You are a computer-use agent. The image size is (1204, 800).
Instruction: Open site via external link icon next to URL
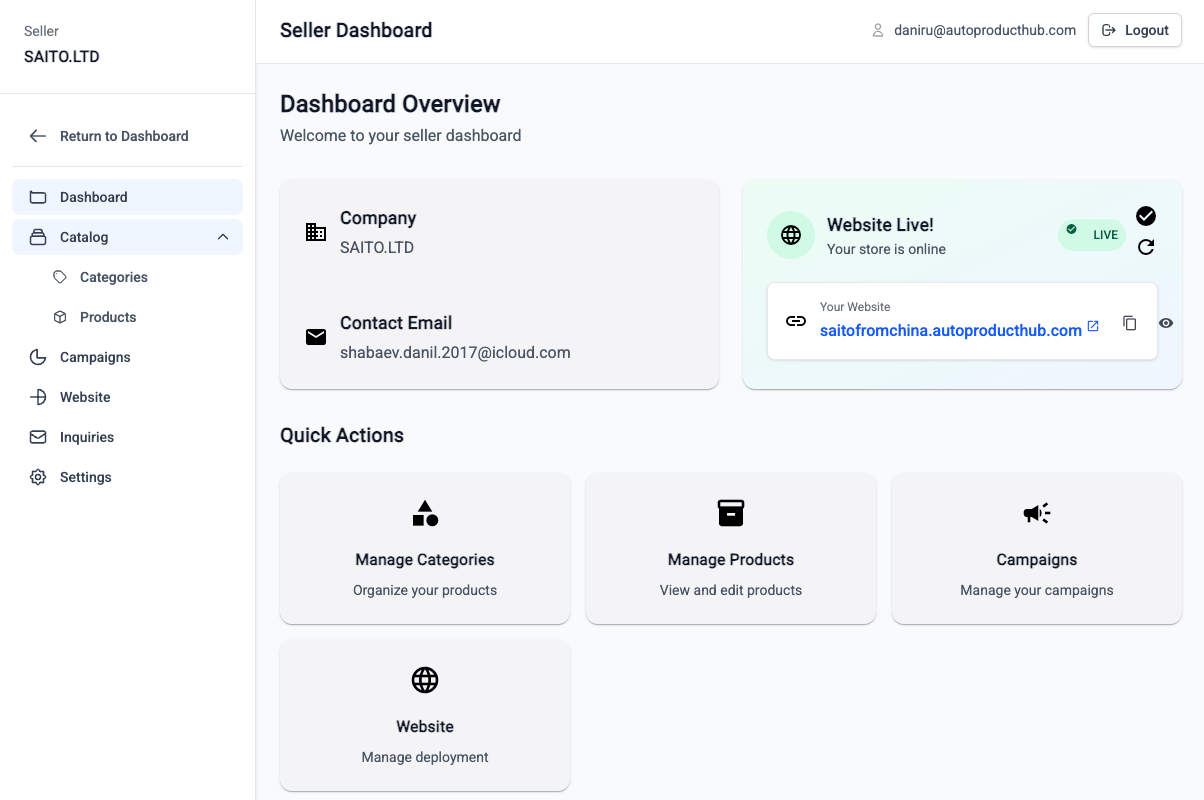click(1092, 325)
